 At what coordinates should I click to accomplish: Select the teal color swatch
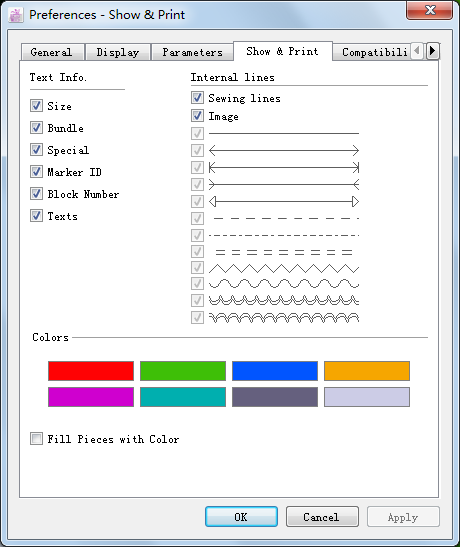tap(183, 397)
